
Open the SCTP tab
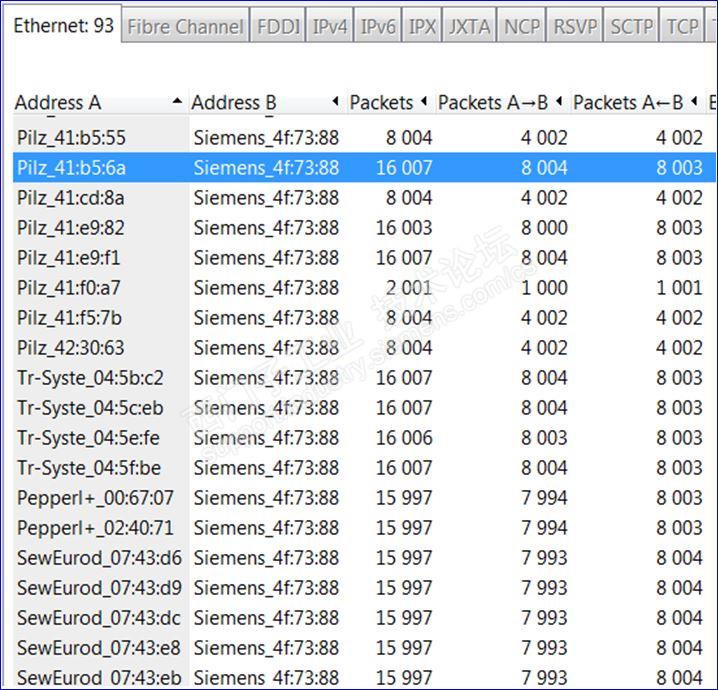click(631, 27)
